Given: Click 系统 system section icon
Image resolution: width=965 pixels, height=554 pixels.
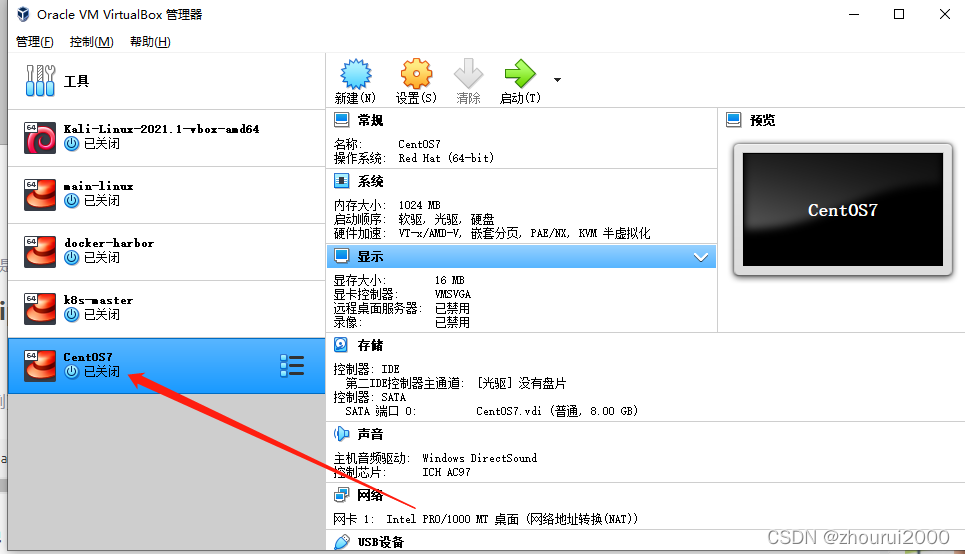Looking at the screenshot, I should point(342,181).
